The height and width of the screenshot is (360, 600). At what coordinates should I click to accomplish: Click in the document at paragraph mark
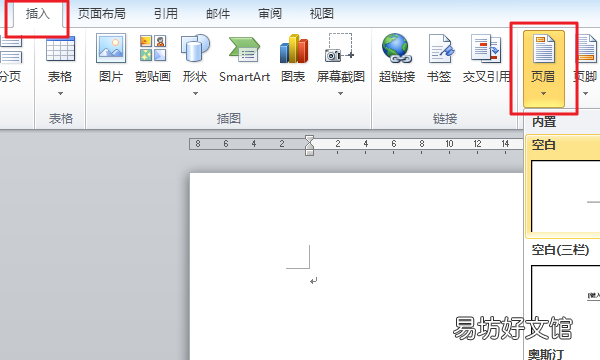314,281
